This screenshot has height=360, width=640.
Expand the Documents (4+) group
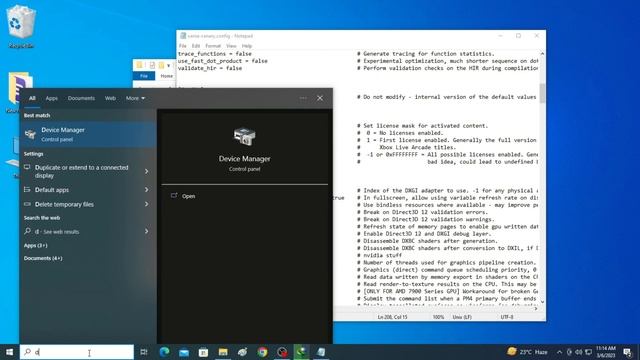click(43, 258)
